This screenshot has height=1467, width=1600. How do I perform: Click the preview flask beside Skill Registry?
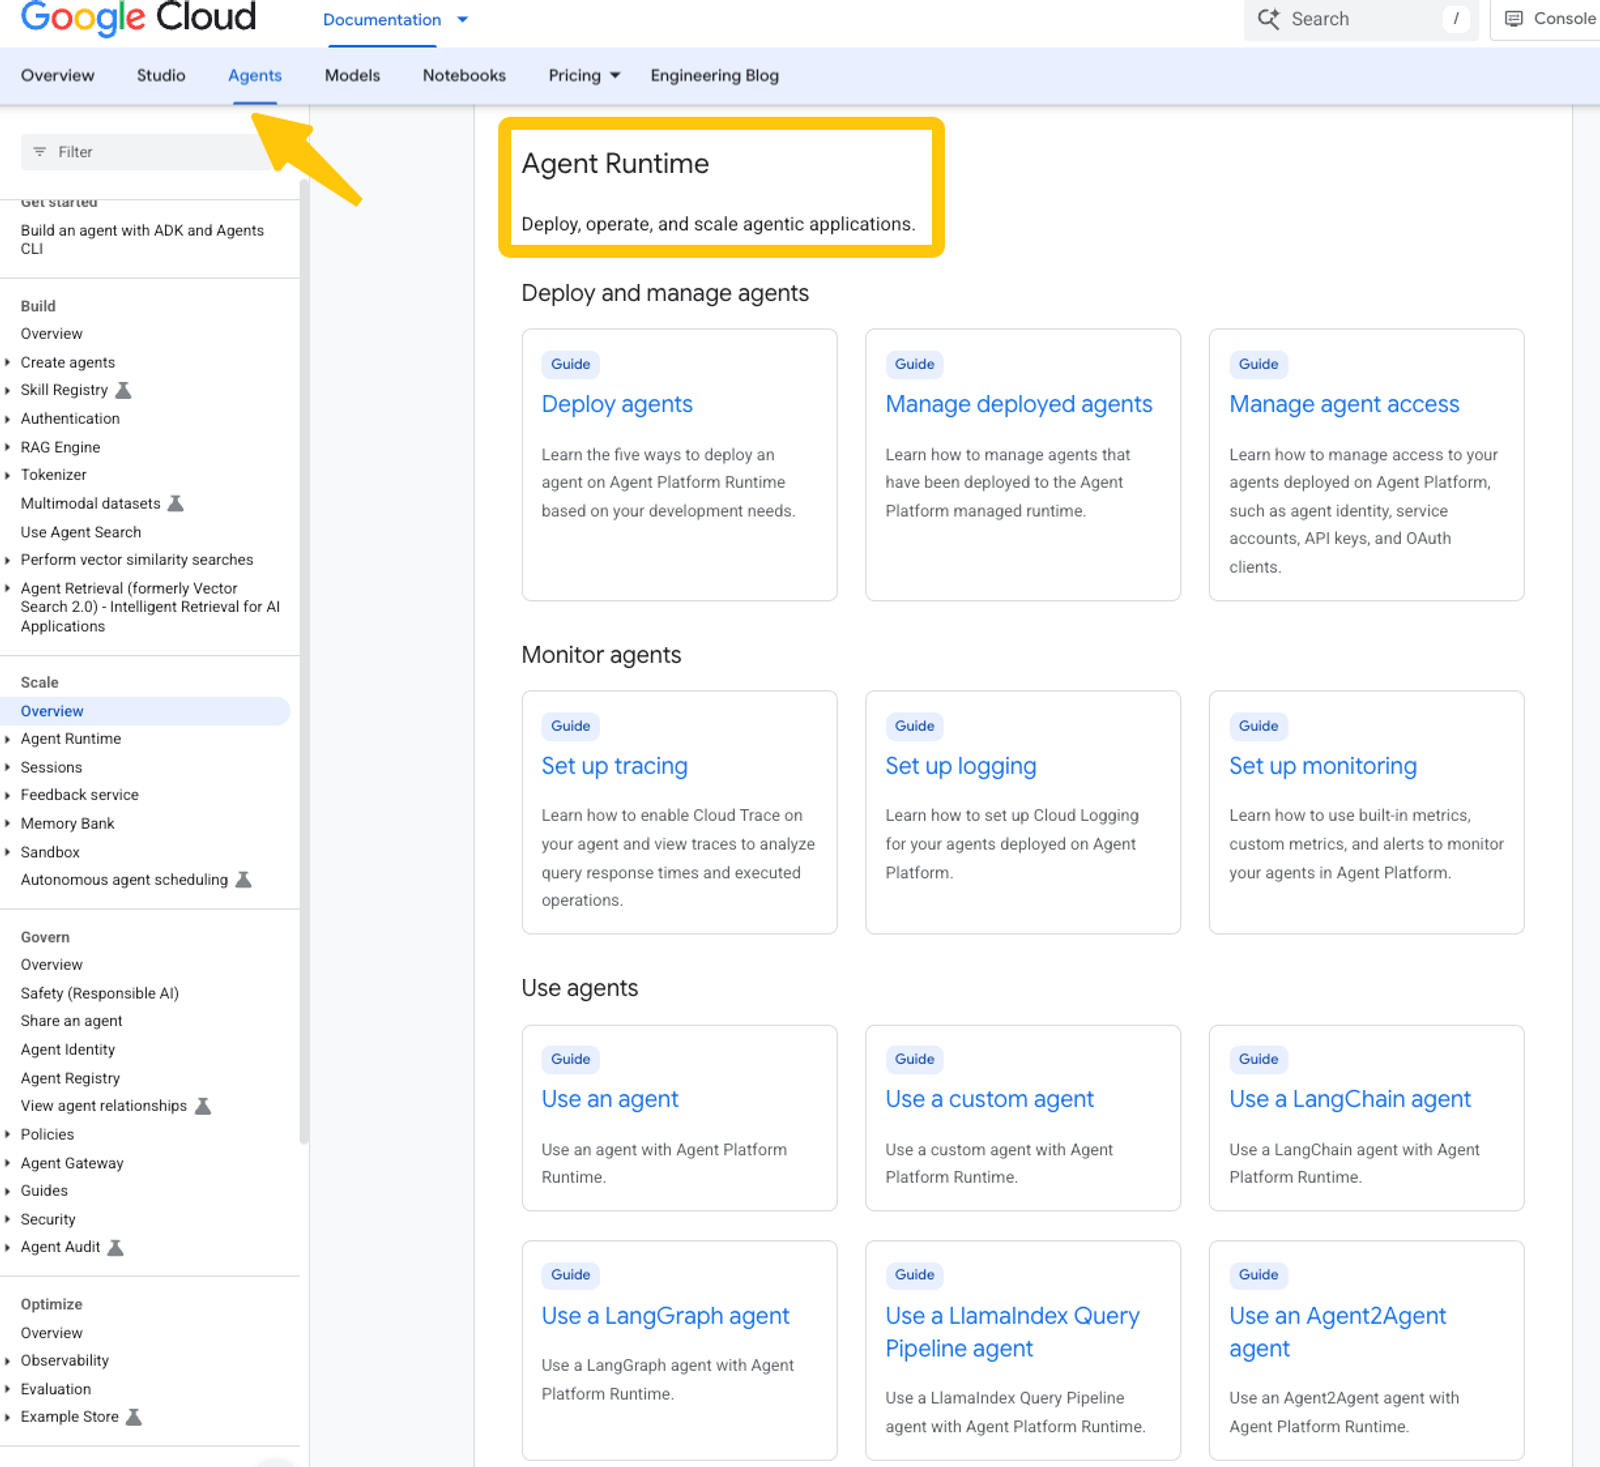[x=123, y=390]
